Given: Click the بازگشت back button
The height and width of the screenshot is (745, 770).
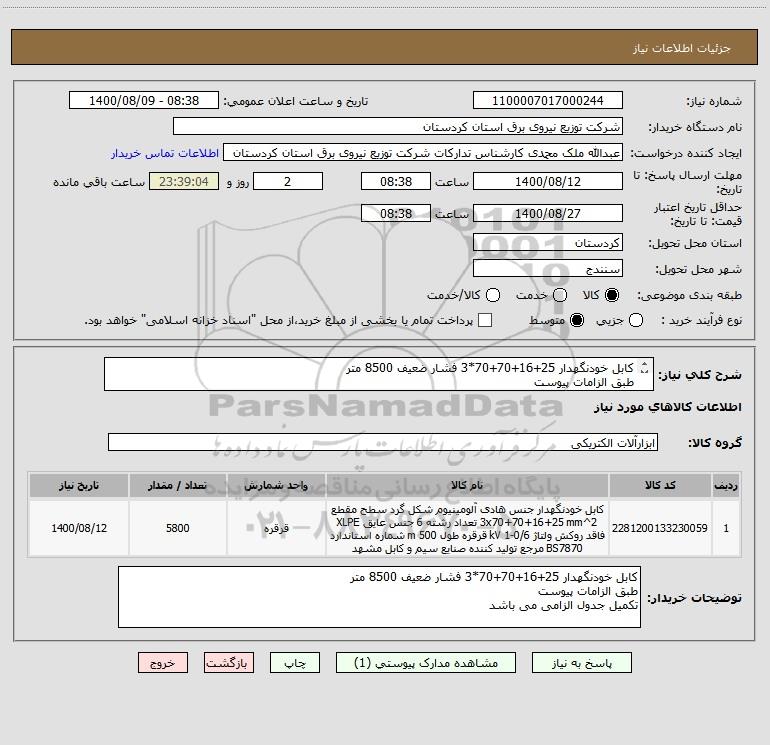Looking at the screenshot, I should [229, 663].
